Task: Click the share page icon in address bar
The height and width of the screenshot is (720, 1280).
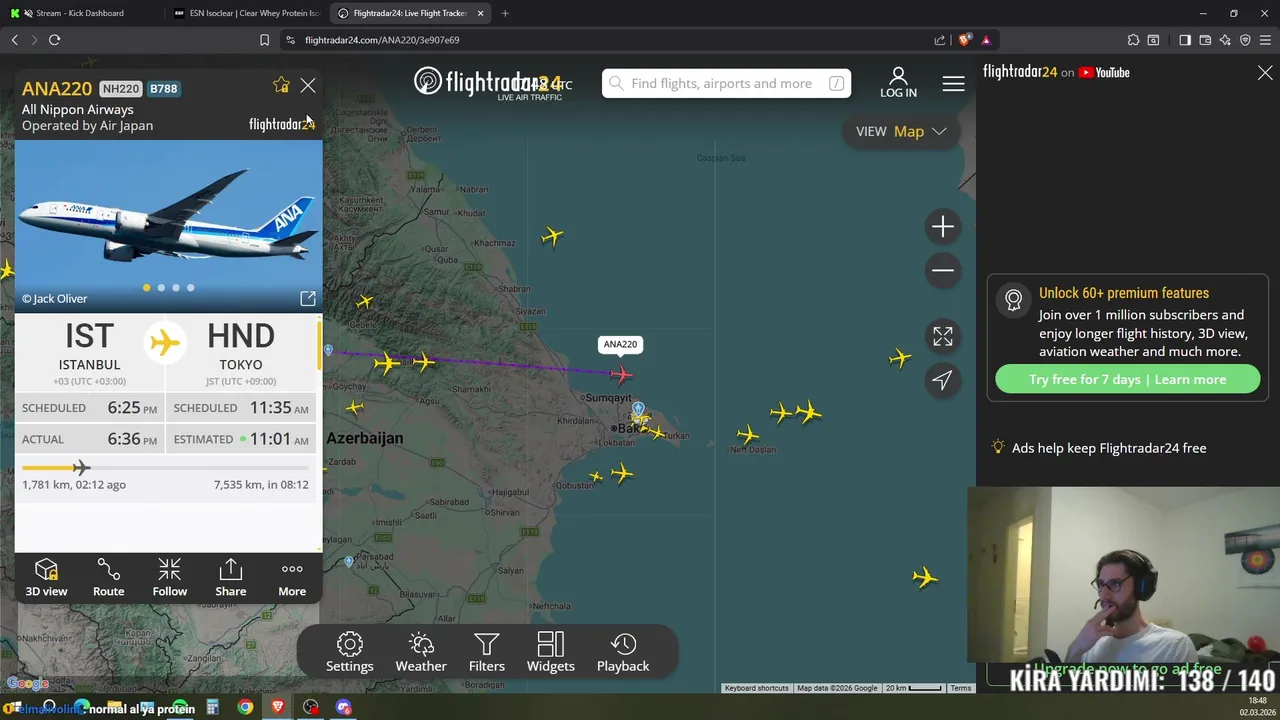Action: point(940,40)
